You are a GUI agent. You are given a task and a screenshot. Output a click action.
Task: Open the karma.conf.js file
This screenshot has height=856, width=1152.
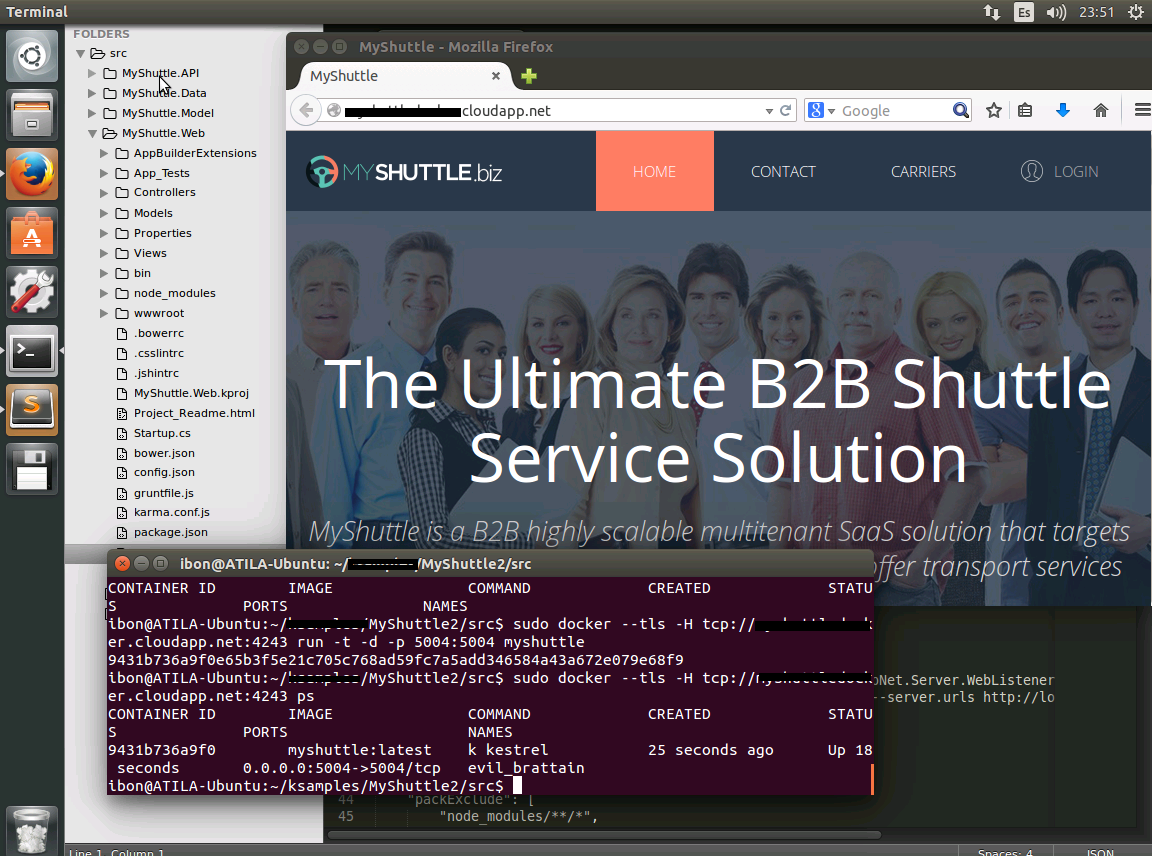coord(171,512)
